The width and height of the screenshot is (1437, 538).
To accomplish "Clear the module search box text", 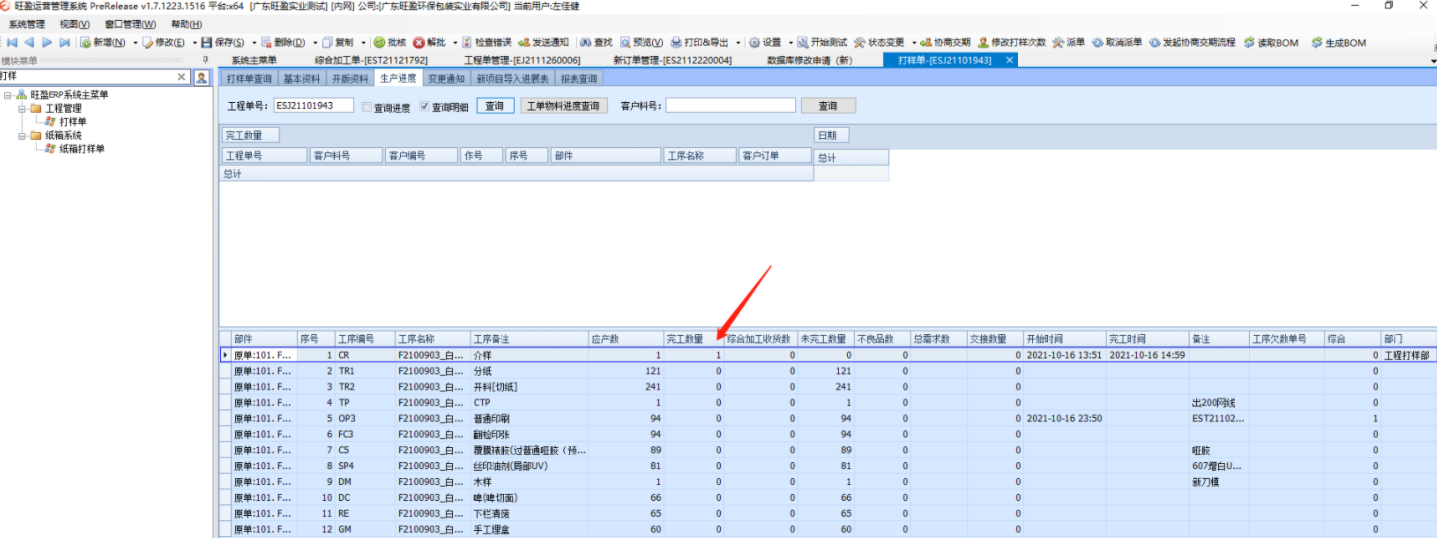I will [182, 76].
